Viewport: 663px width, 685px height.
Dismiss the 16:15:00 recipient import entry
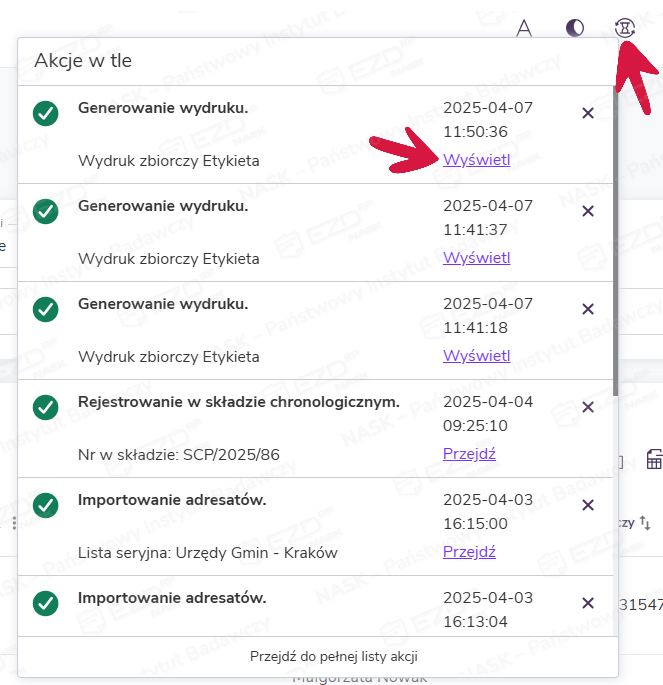[588, 505]
